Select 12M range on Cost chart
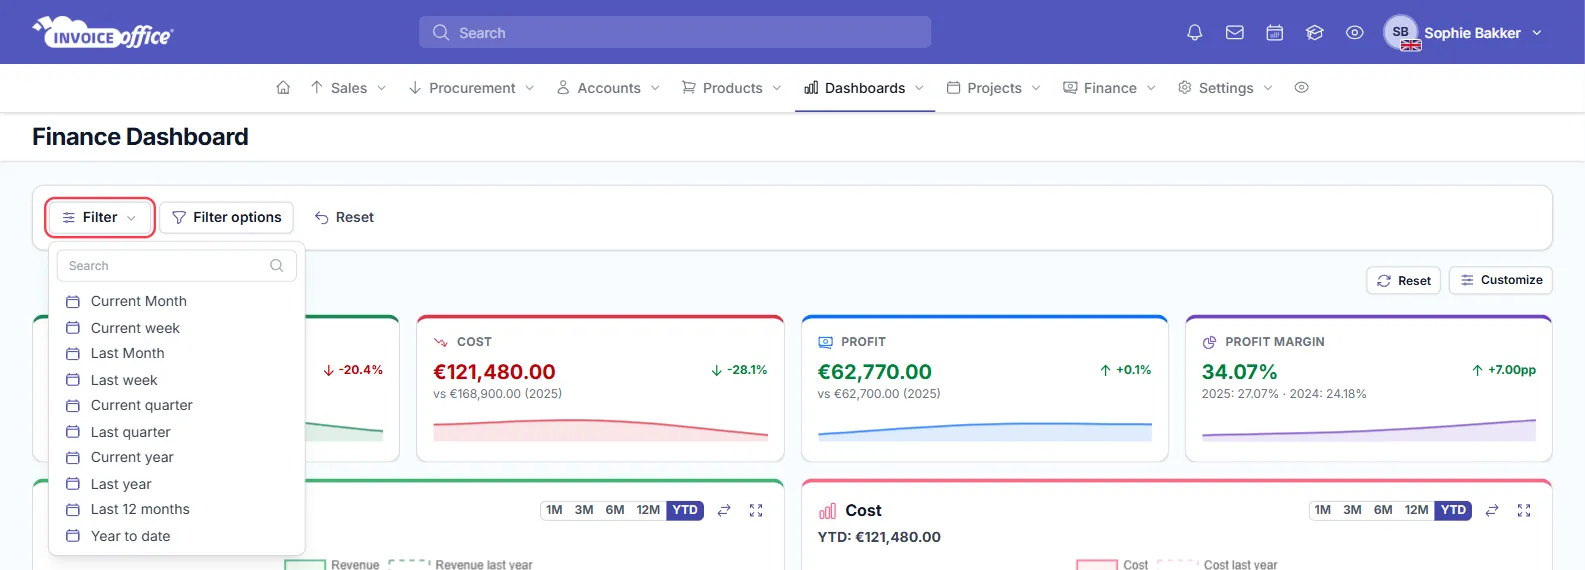1585x570 pixels. click(x=1417, y=510)
